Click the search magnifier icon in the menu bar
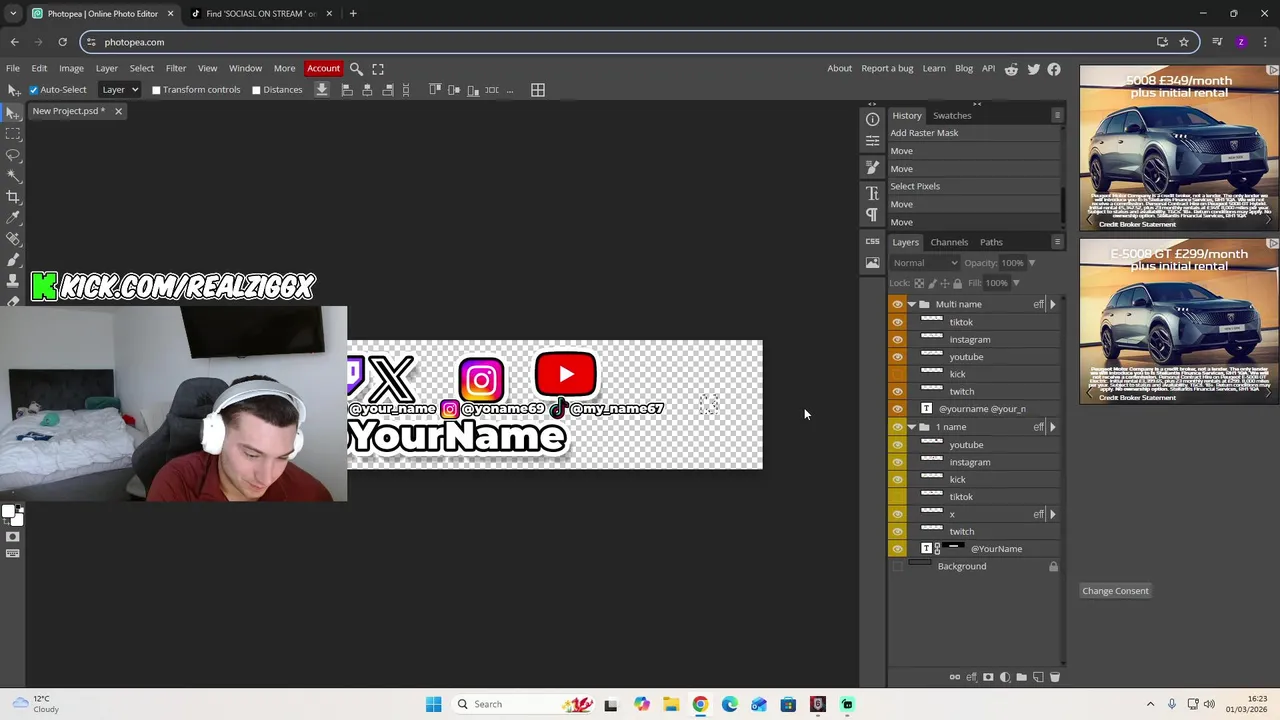 [356, 69]
